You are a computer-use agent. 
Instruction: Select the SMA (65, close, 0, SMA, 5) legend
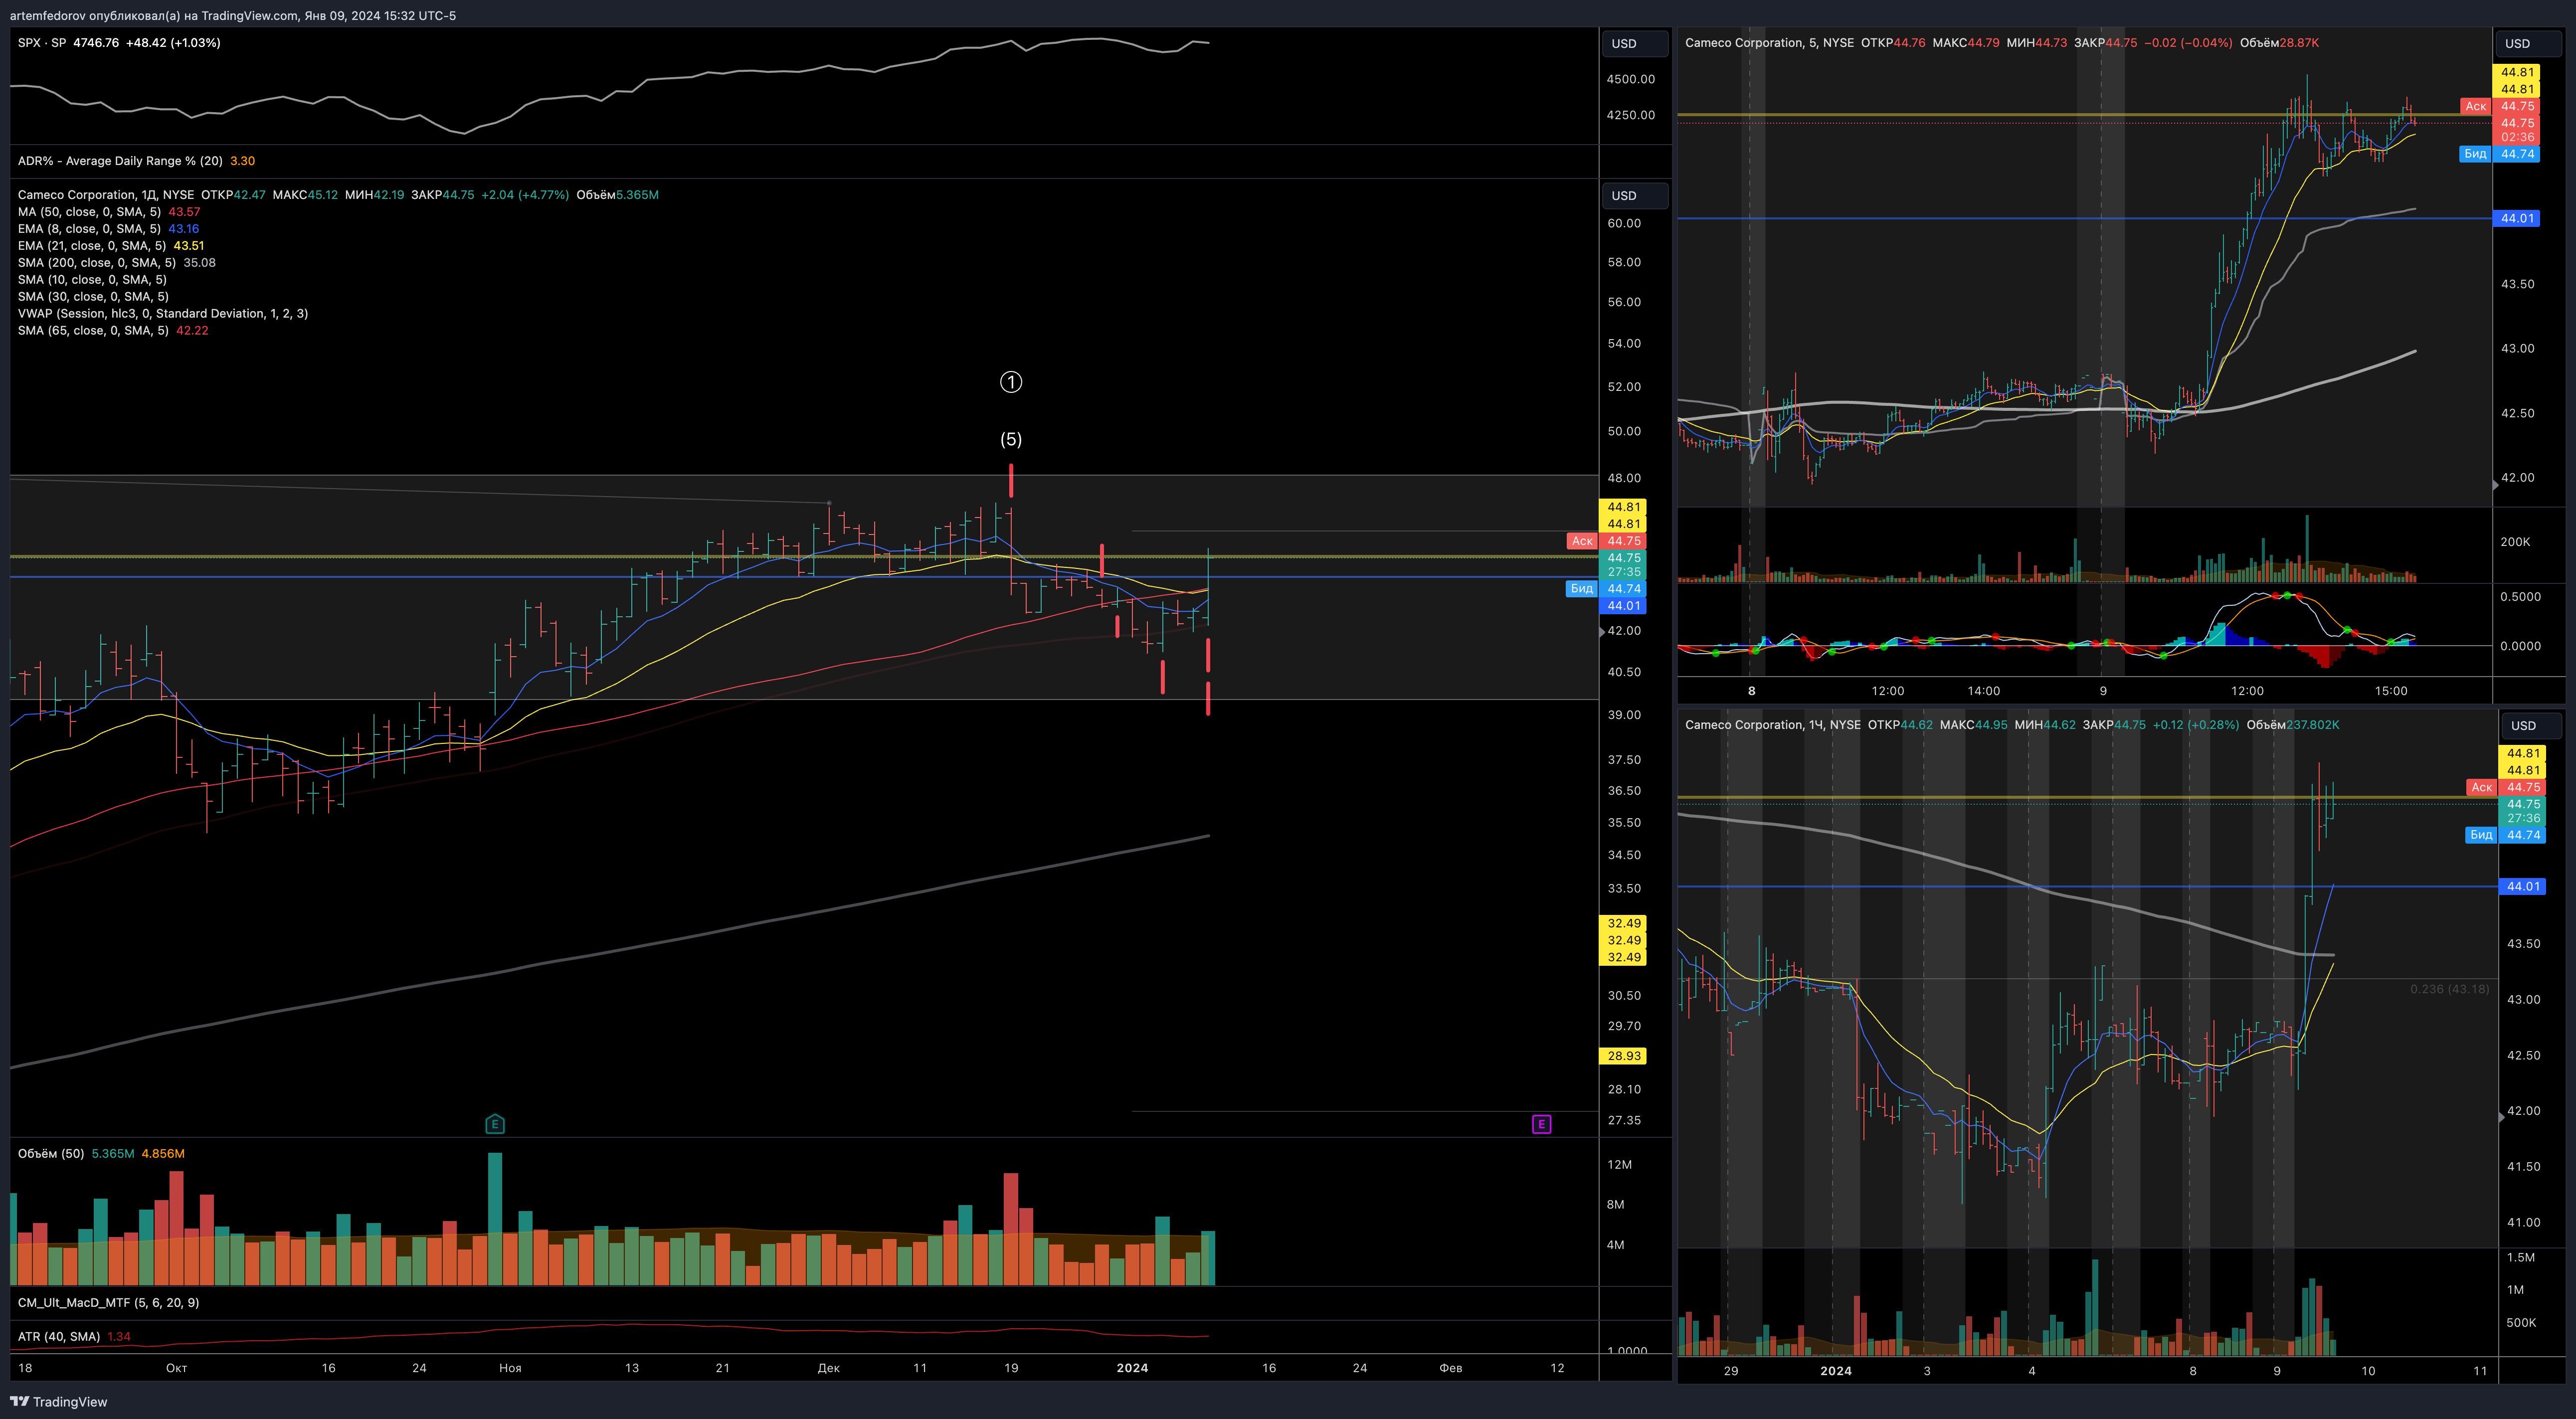point(93,331)
